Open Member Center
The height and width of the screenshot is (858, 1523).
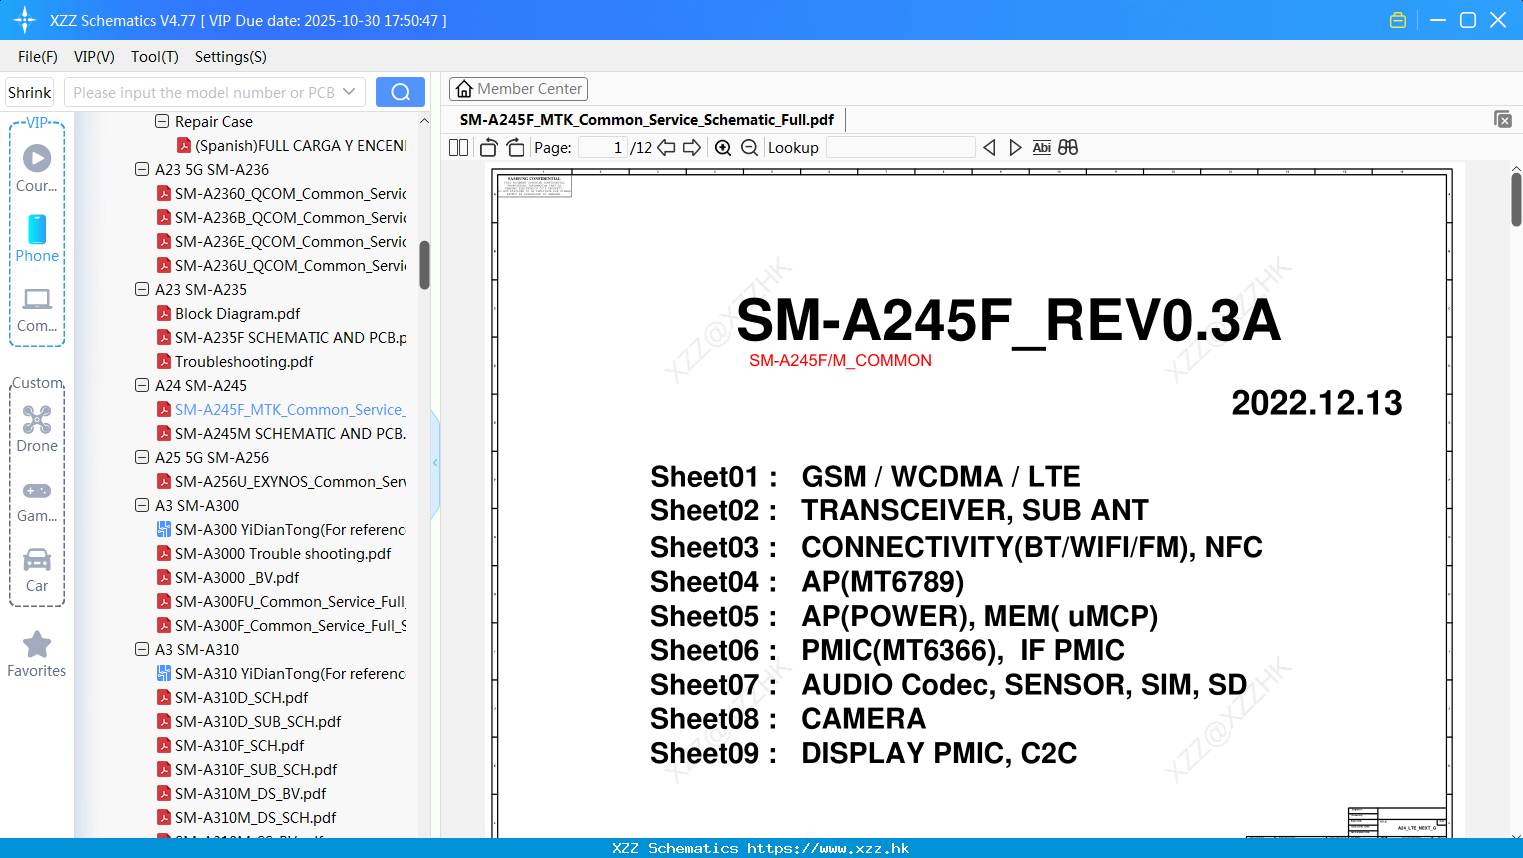pyautogui.click(x=518, y=89)
